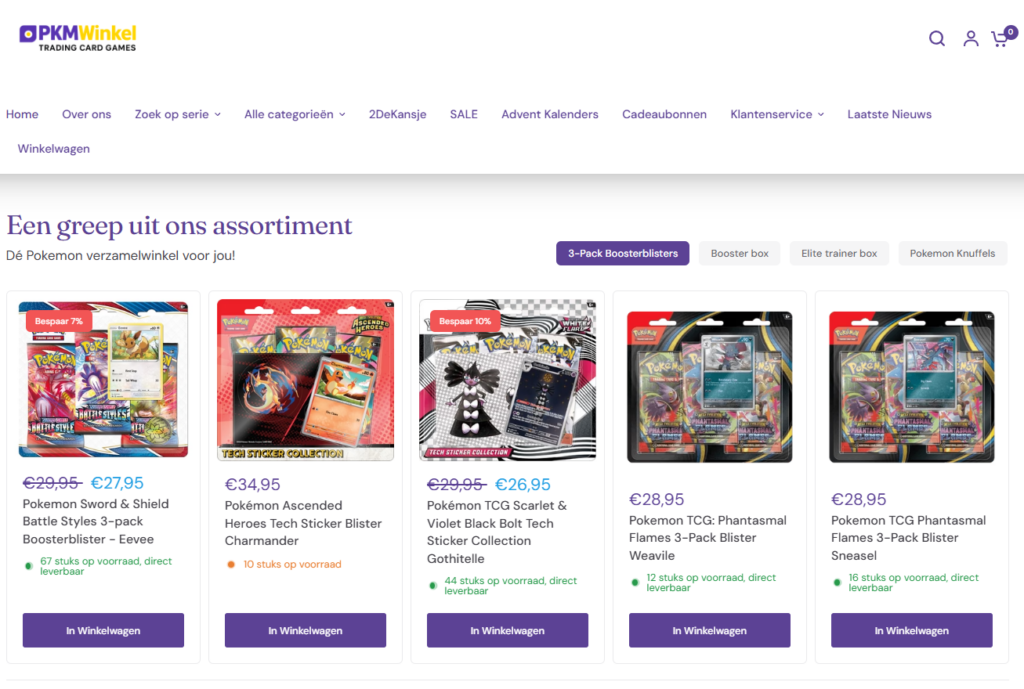Click the PKMWinkel logo
The width and height of the screenshot is (1024, 689).
78,38
